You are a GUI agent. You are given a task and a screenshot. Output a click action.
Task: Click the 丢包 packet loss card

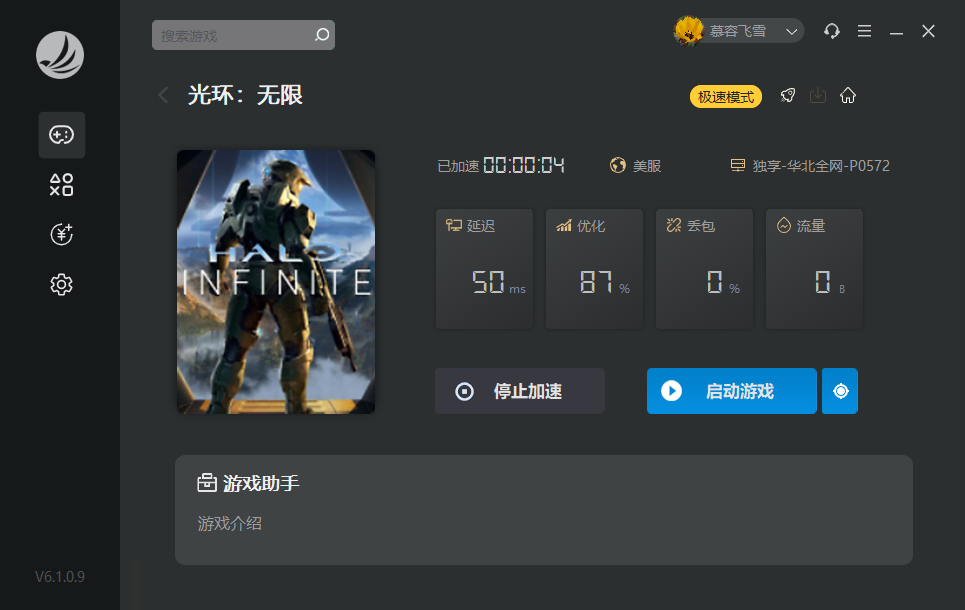[x=704, y=268]
